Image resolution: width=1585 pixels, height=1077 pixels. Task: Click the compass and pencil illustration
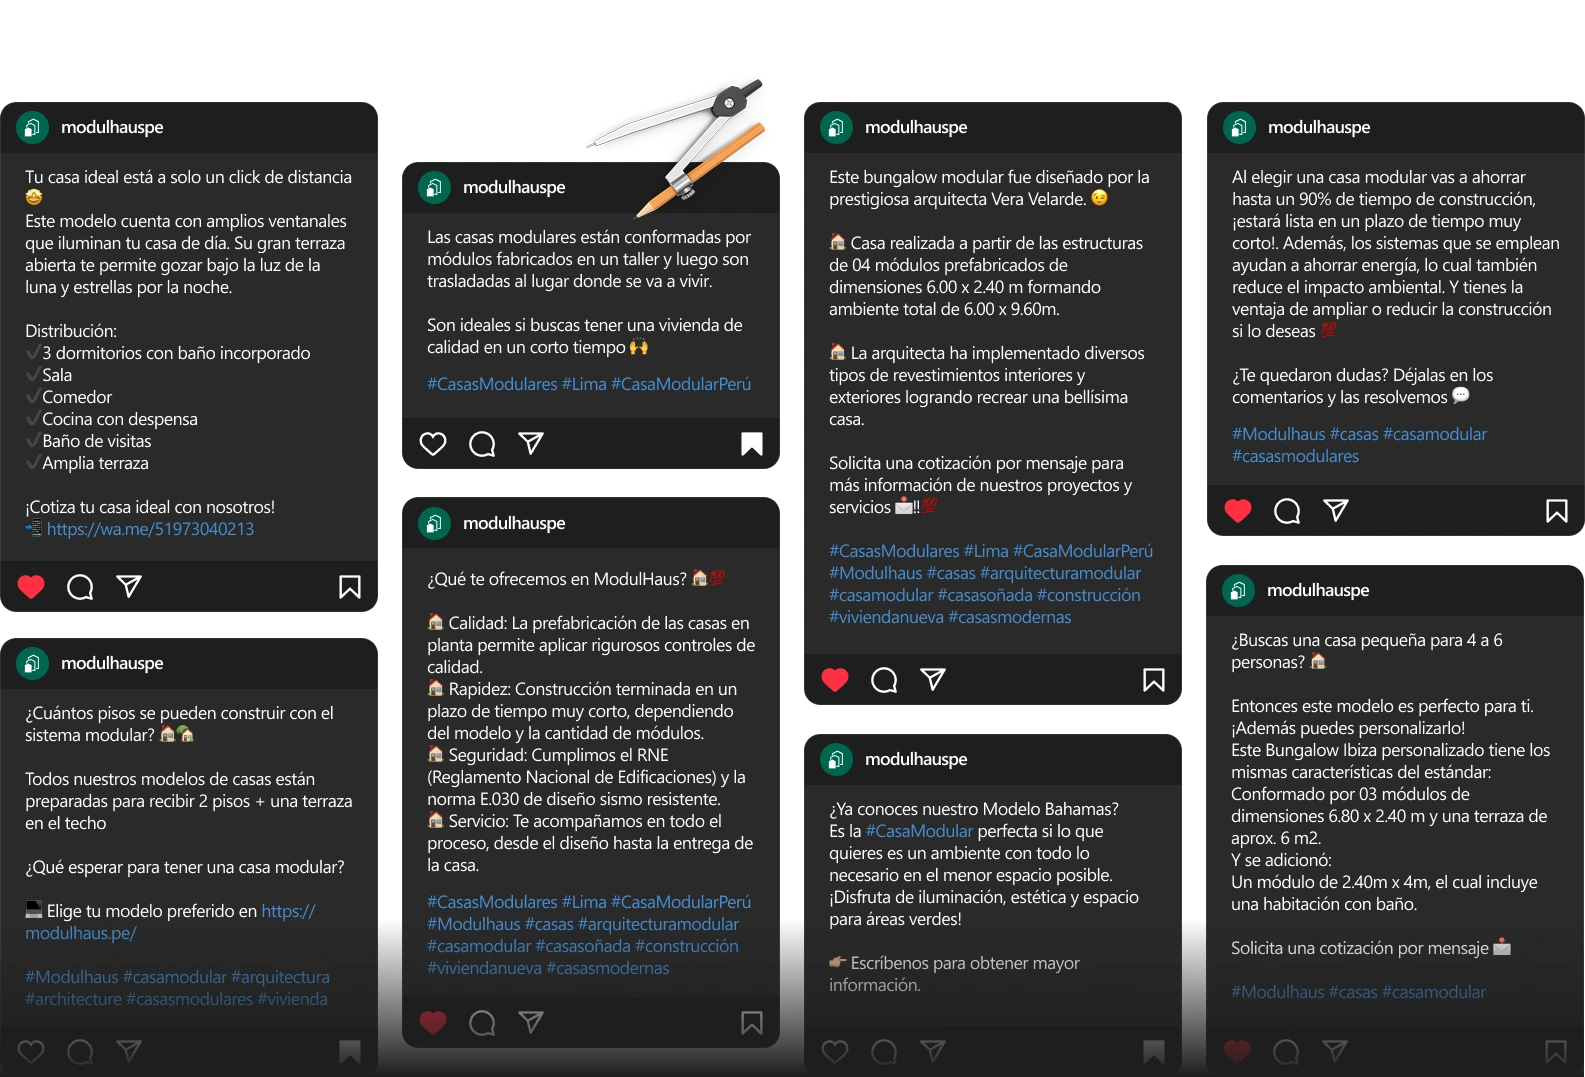[678, 146]
